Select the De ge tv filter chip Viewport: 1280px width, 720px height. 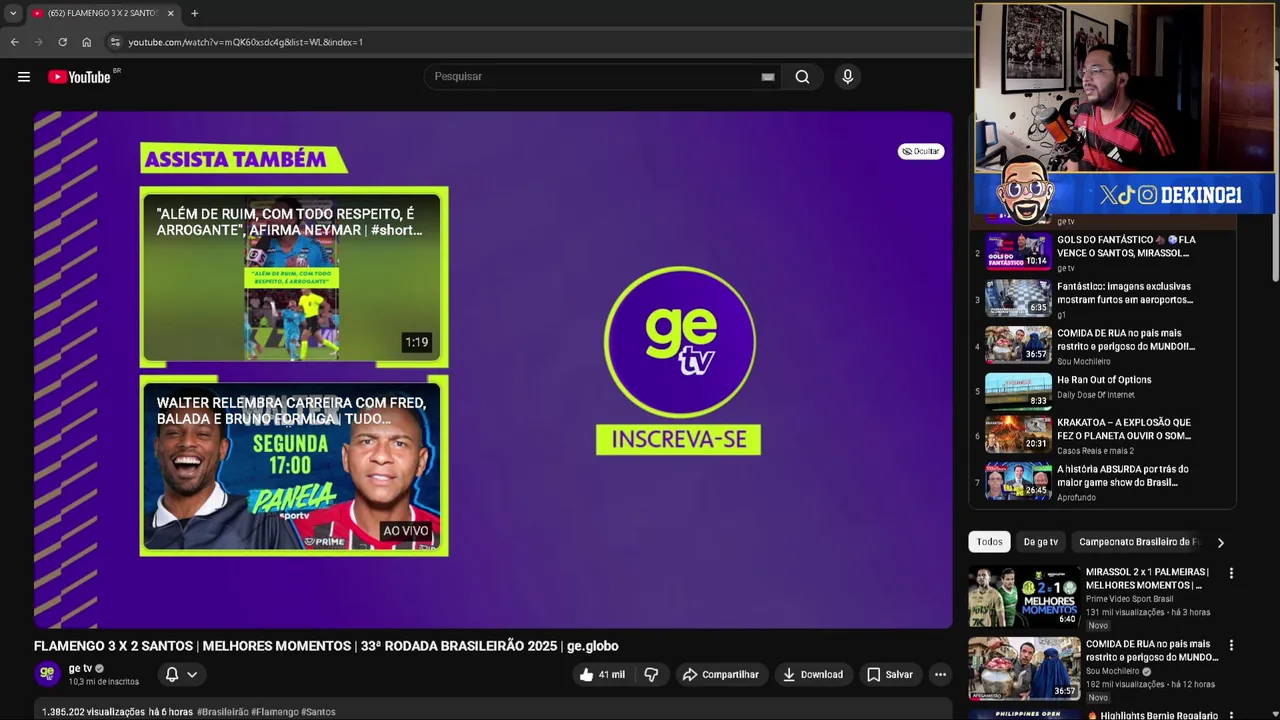[x=1040, y=542]
